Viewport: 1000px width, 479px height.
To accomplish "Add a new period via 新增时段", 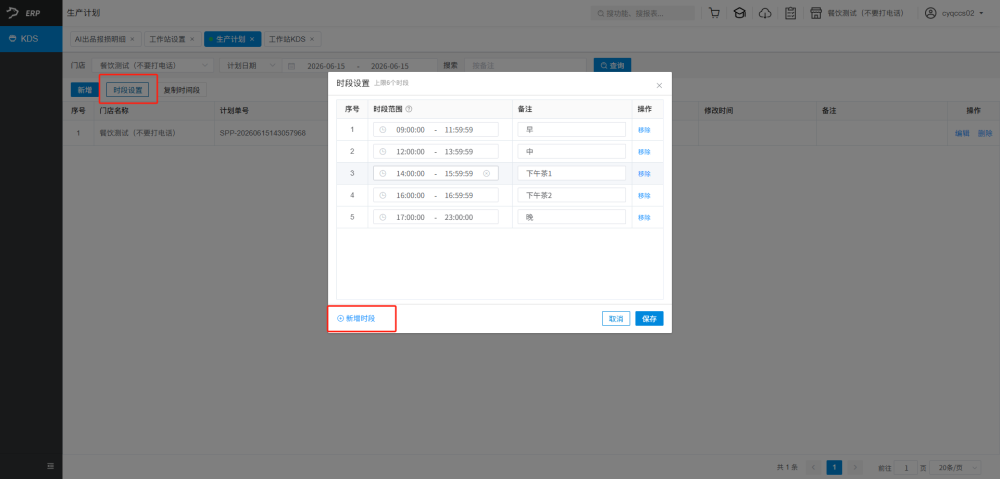I will coord(356,318).
